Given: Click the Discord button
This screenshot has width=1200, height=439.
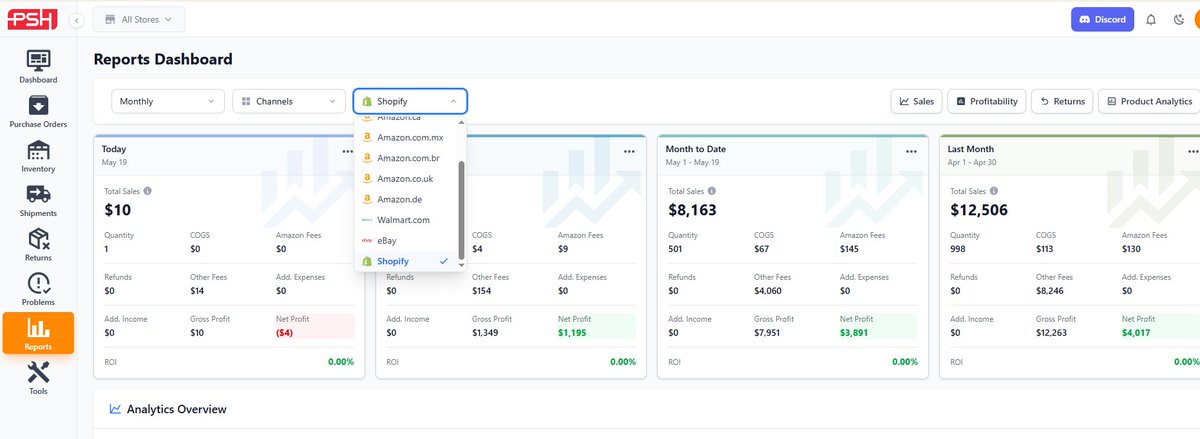Looking at the screenshot, I should (1102, 19).
